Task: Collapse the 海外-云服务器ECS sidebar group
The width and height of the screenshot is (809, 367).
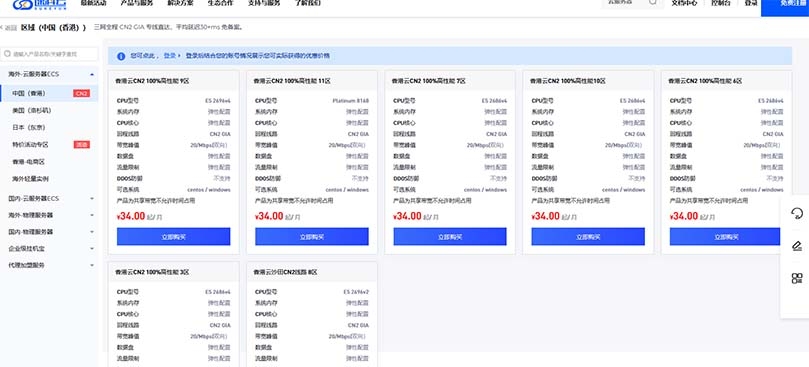Action: (x=50, y=74)
